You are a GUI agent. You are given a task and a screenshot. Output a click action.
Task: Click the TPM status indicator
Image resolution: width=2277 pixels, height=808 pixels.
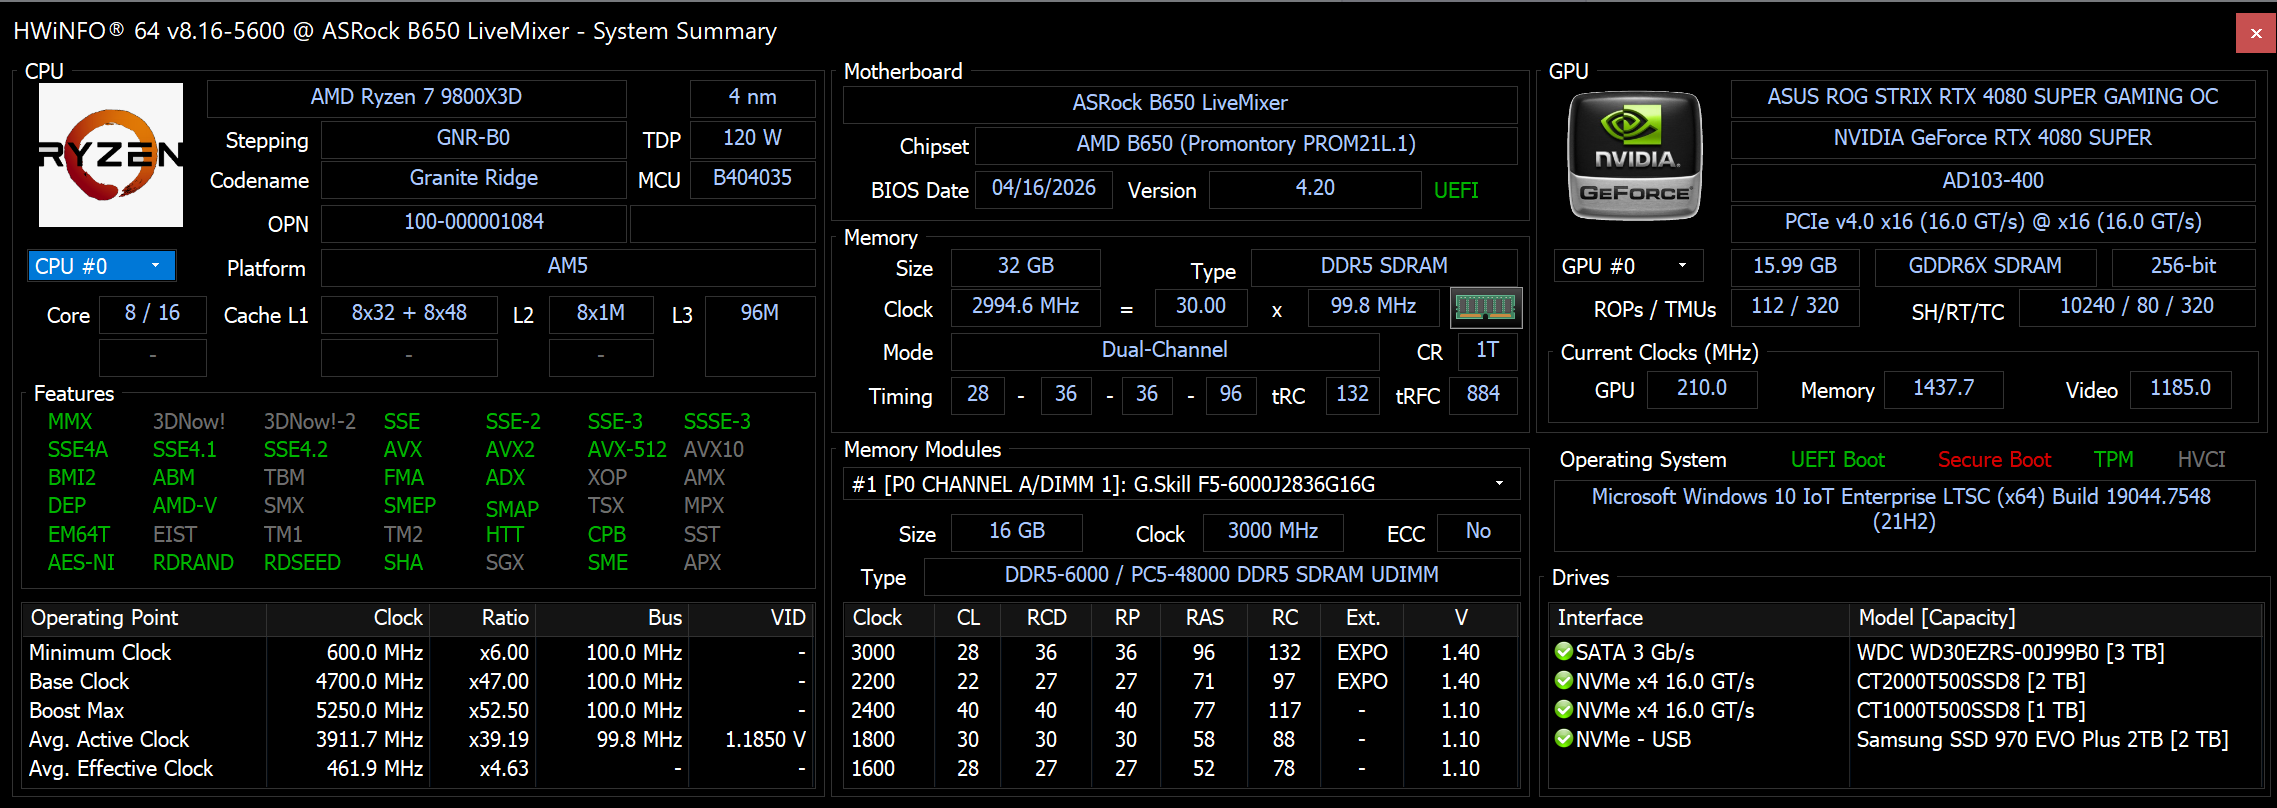pyautogui.click(x=2113, y=460)
